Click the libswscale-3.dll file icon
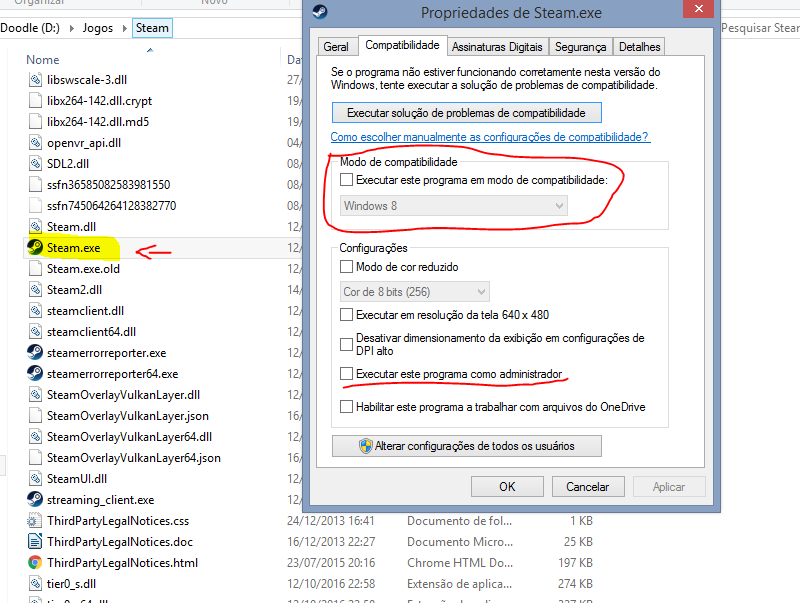The image size is (800, 603). (35, 80)
